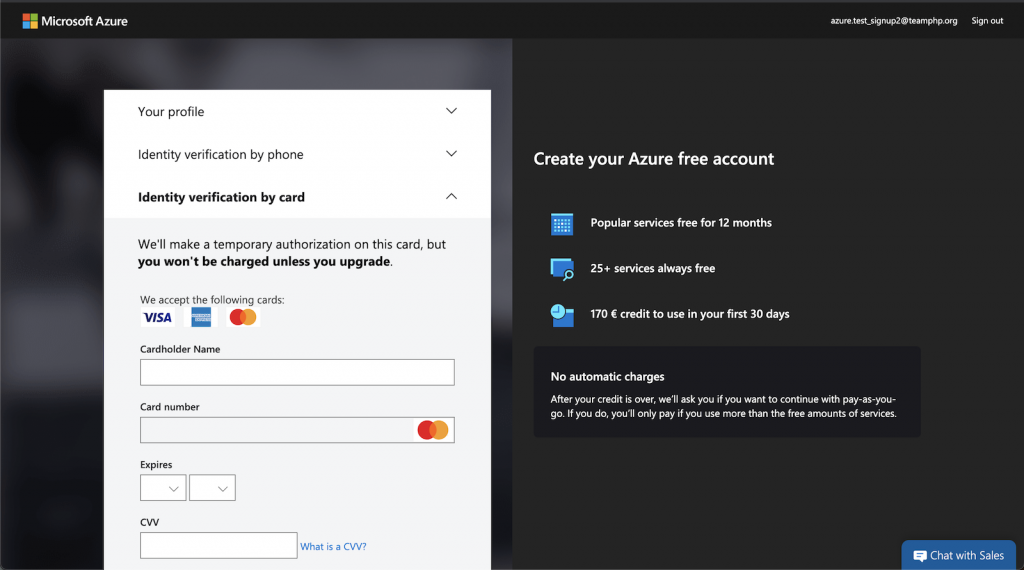The image size is (1024, 570).
Task: Open Chat with Sales button
Action: point(959,556)
